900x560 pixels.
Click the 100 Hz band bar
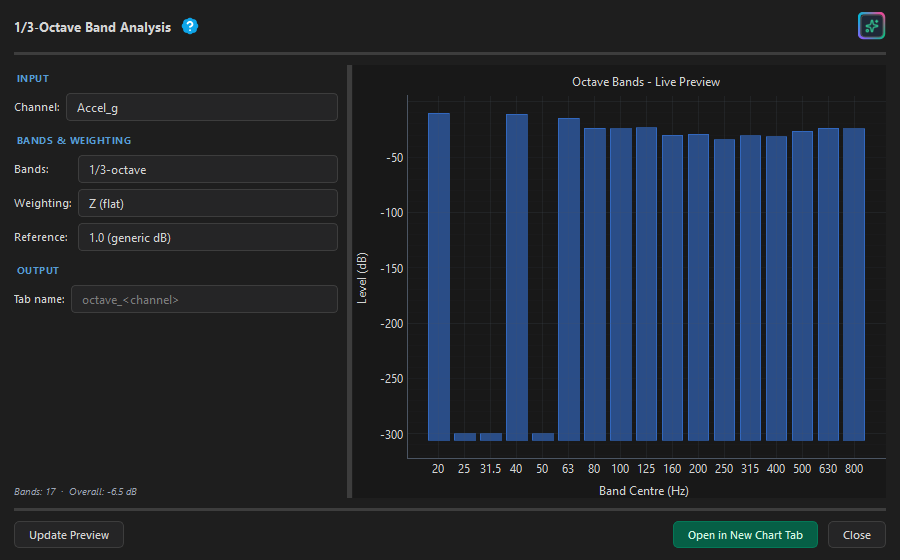pos(620,284)
